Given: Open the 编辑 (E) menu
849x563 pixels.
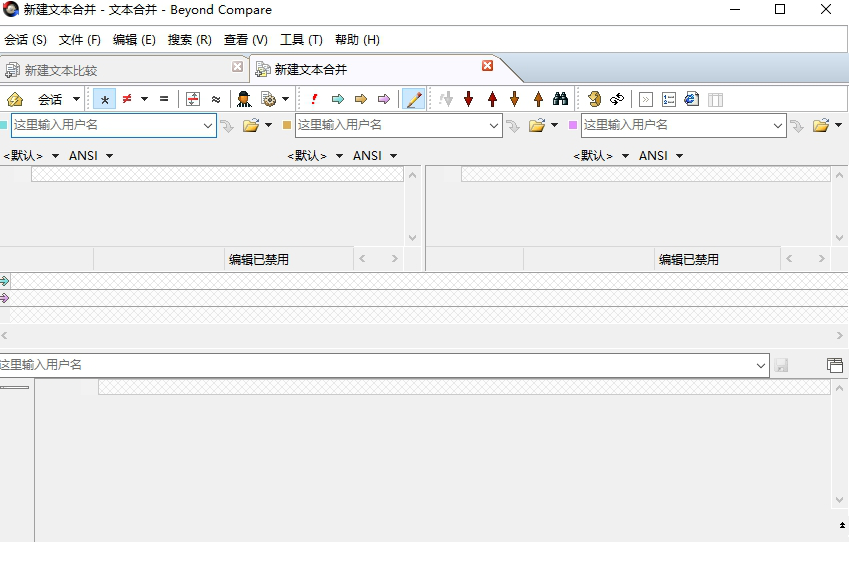Looking at the screenshot, I should click(134, 40).
